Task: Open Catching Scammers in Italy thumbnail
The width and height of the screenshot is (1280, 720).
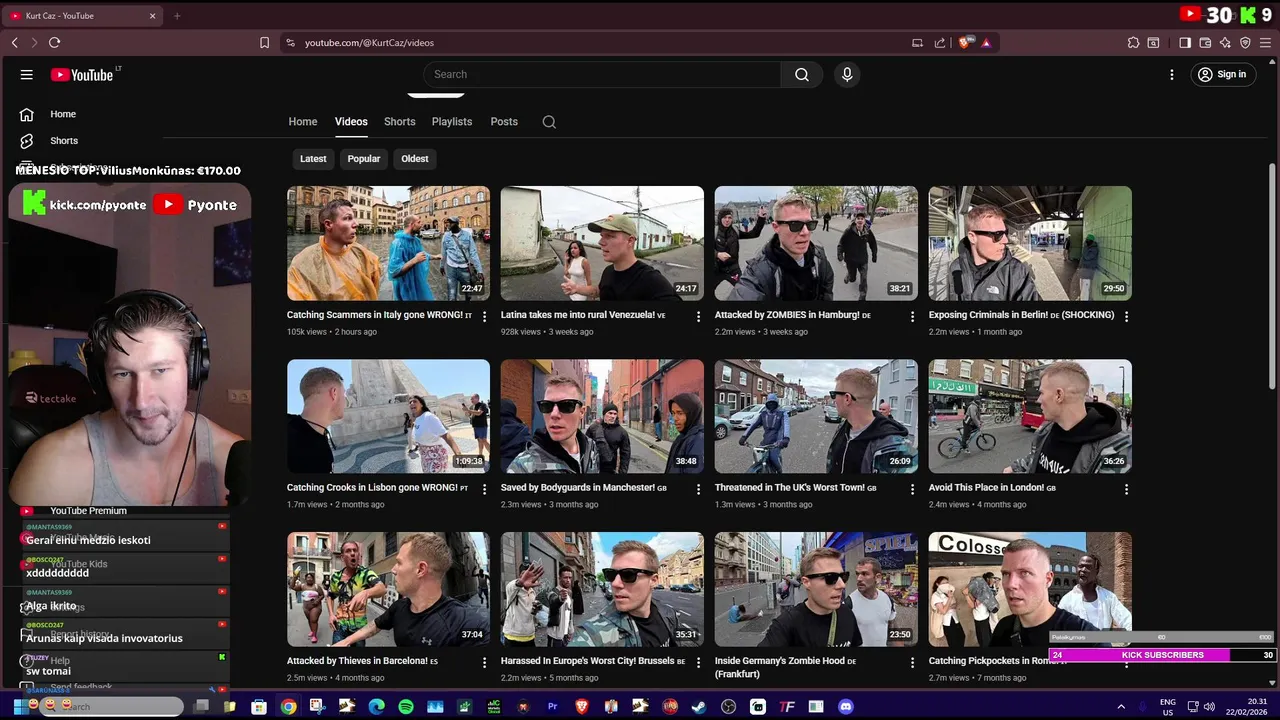Action: click(388, 243)
